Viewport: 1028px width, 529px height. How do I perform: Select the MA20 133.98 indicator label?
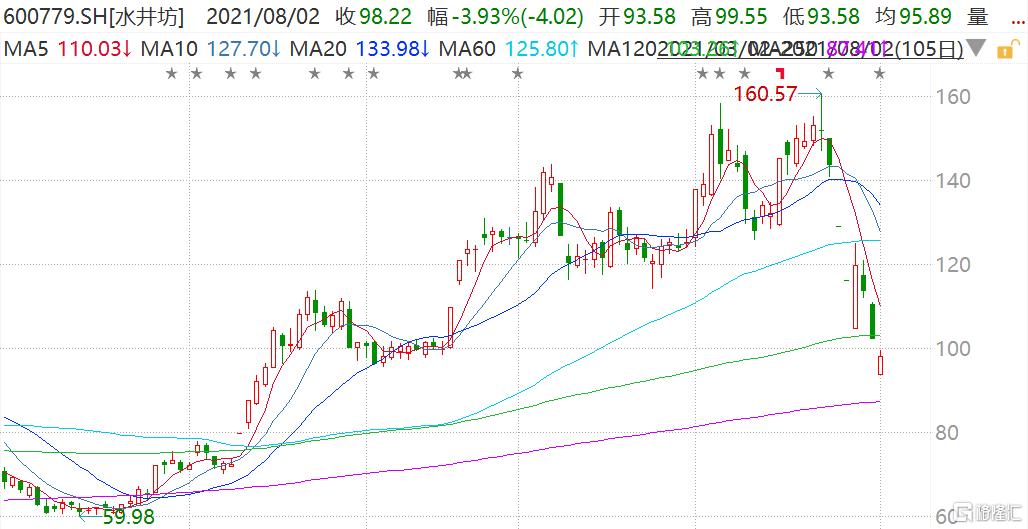(360, 49)
